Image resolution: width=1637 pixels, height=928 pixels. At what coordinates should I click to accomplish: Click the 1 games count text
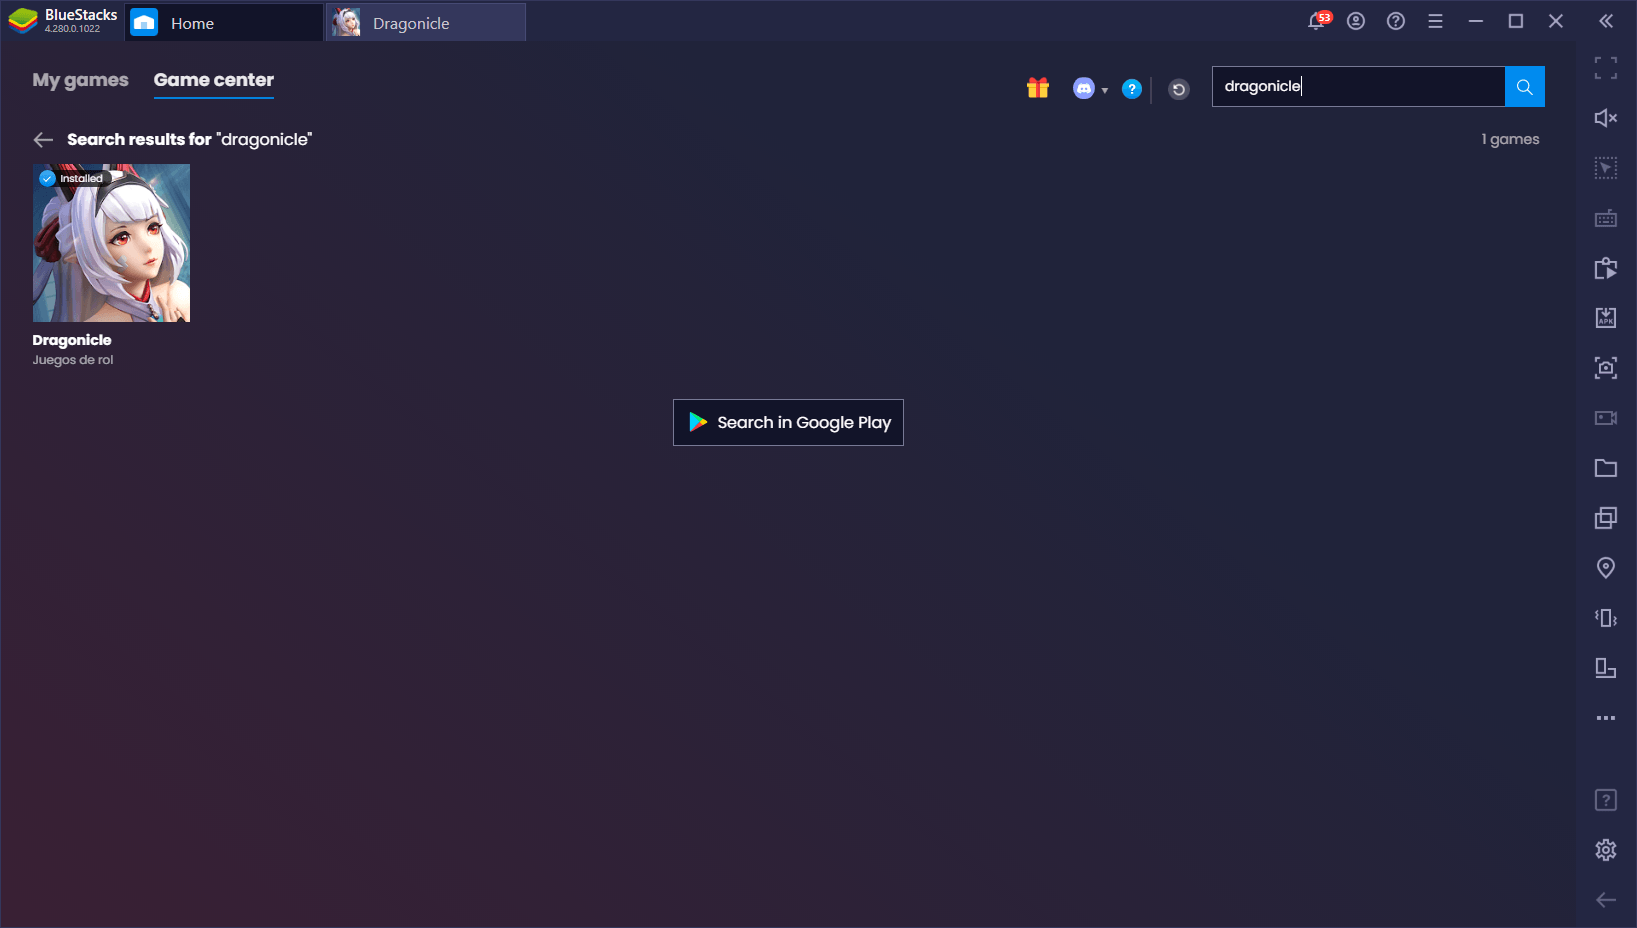point(1510,139)
